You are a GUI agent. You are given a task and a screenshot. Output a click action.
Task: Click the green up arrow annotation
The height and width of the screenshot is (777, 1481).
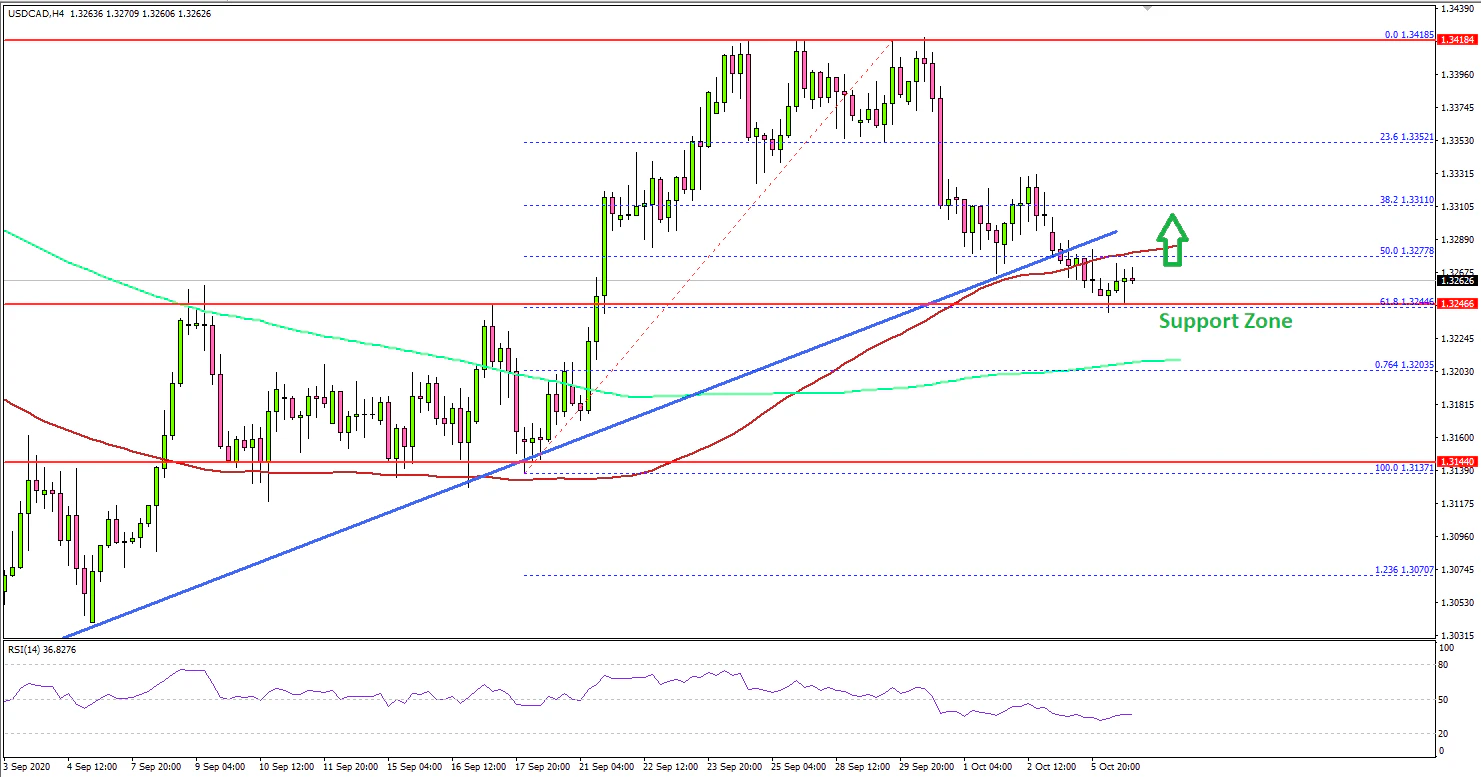pyautogui.click(x=1175, y=240)
